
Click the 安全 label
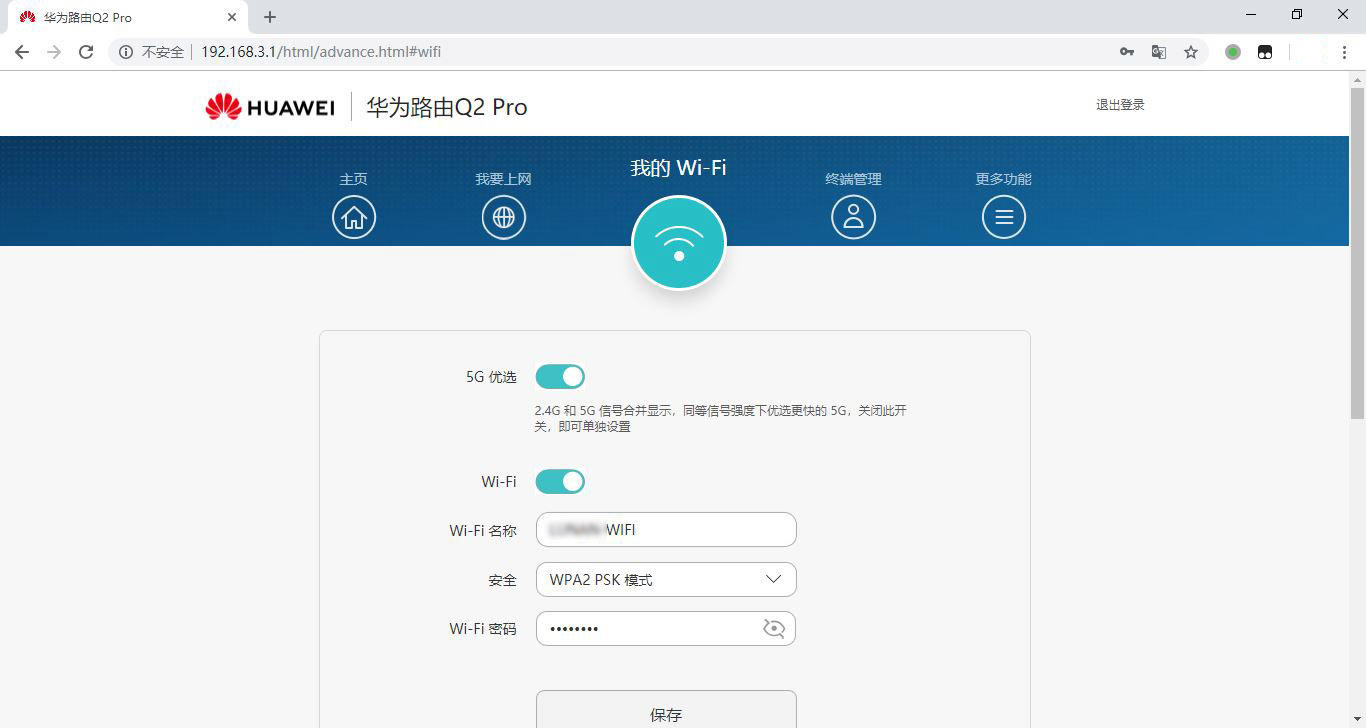(503, 580)
